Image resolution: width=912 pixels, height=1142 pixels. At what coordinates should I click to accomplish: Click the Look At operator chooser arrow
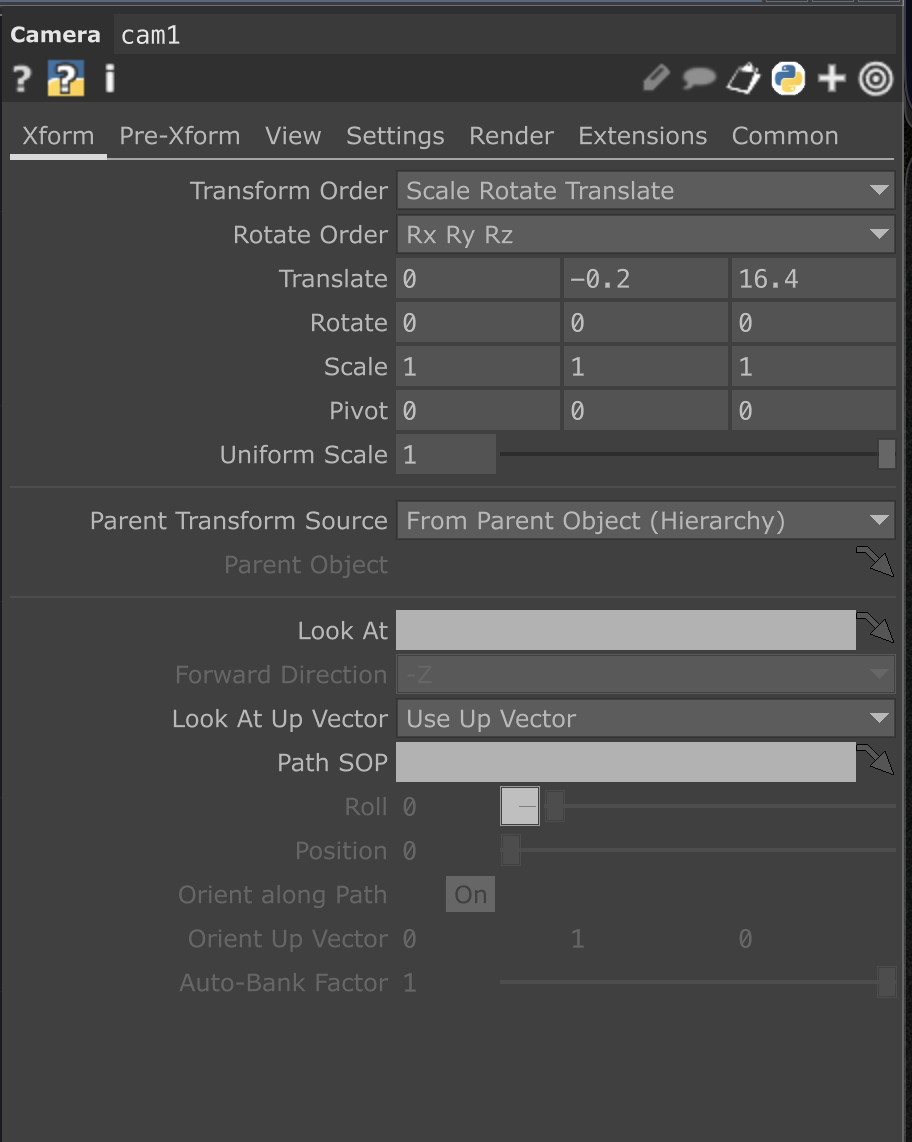876,630
